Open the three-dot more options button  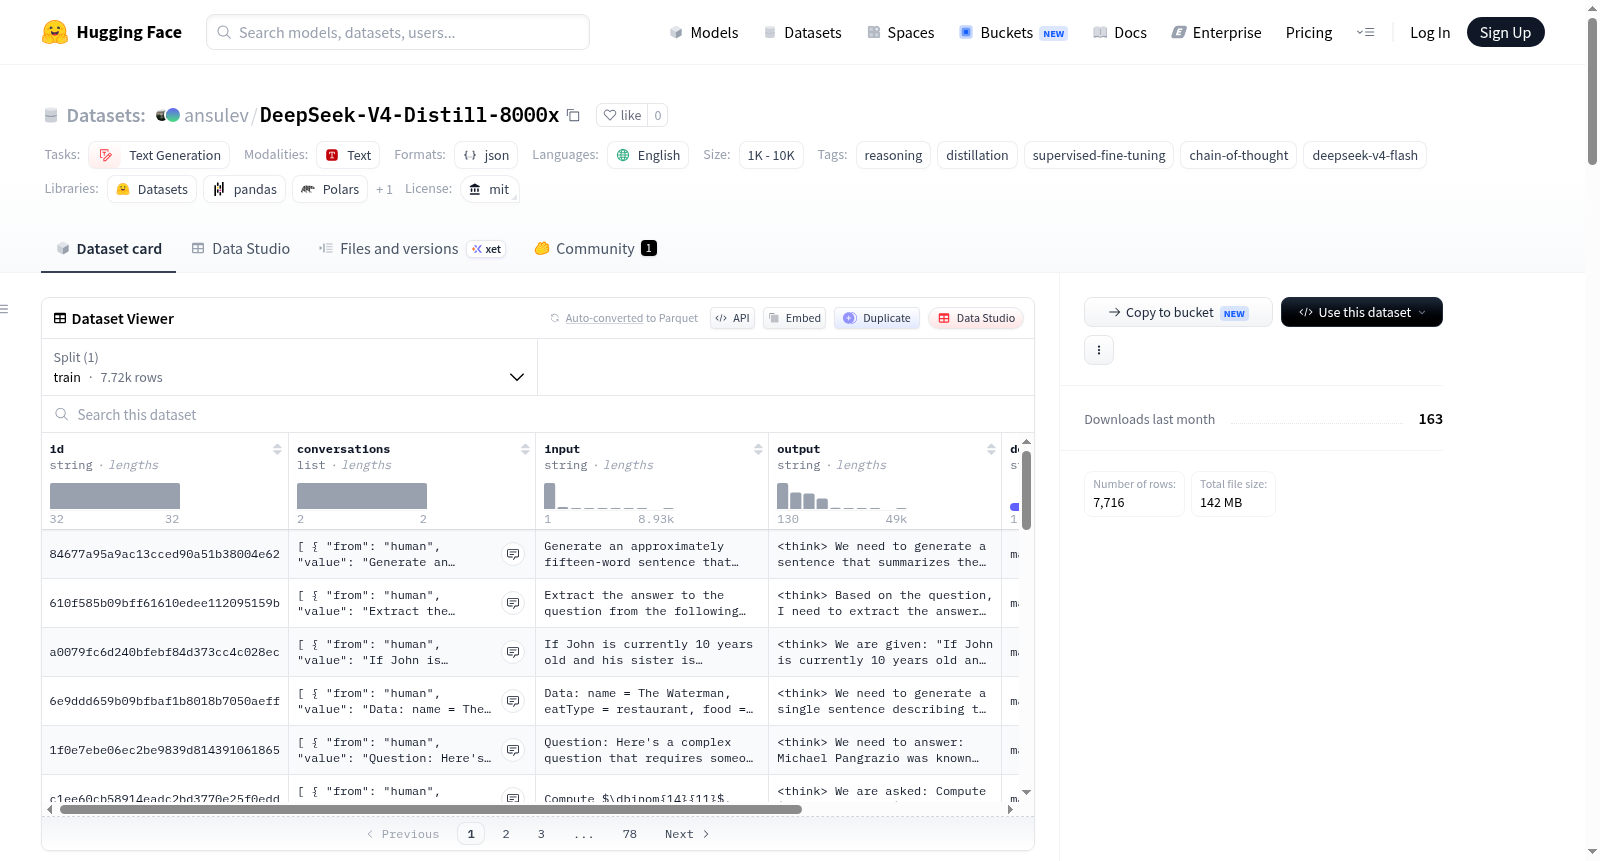[1099, 350]
